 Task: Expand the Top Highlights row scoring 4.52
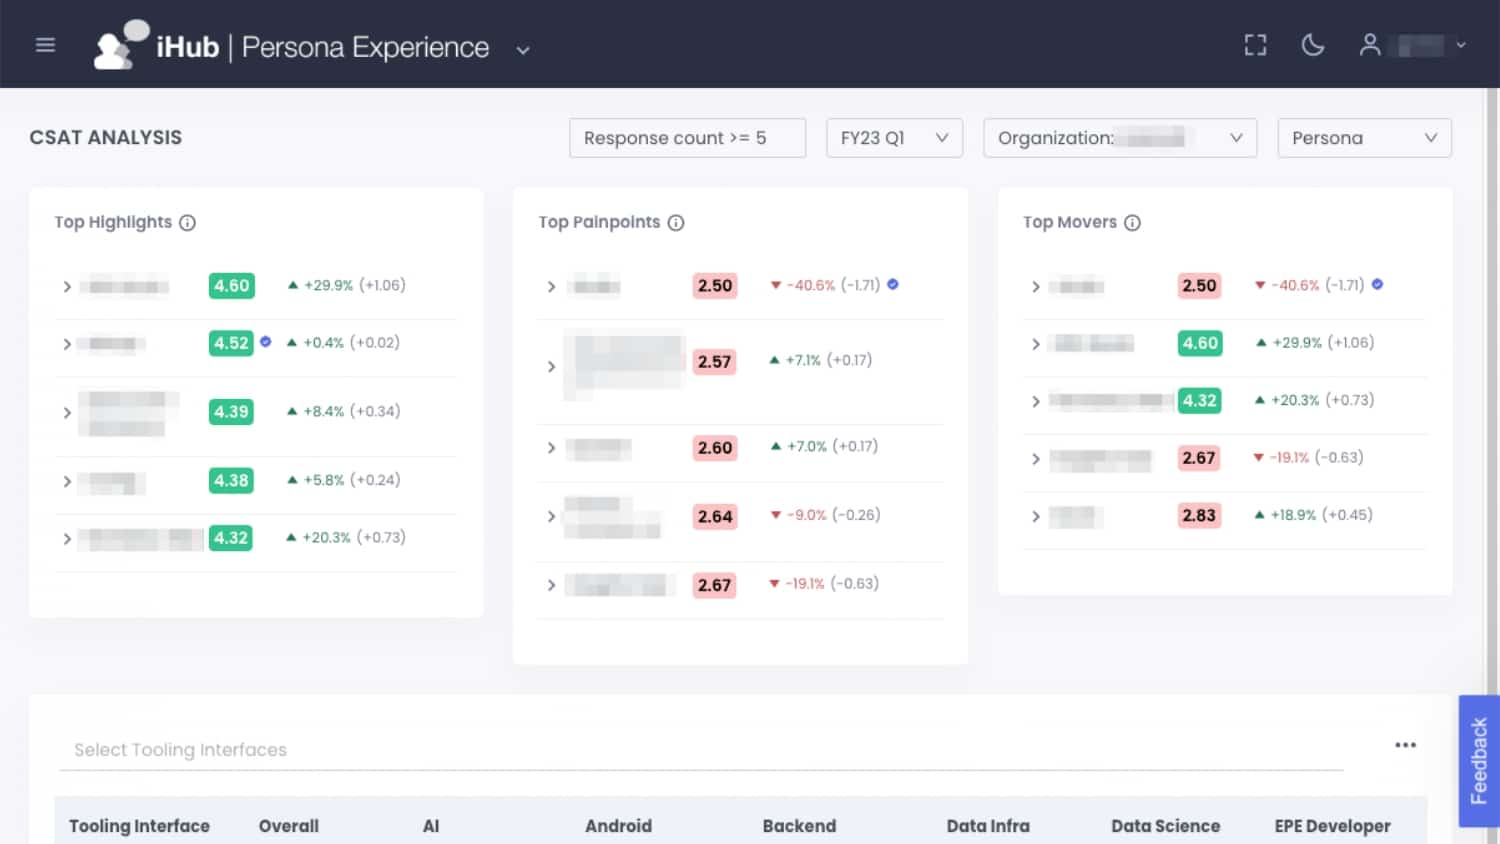(x=67, y=344)
